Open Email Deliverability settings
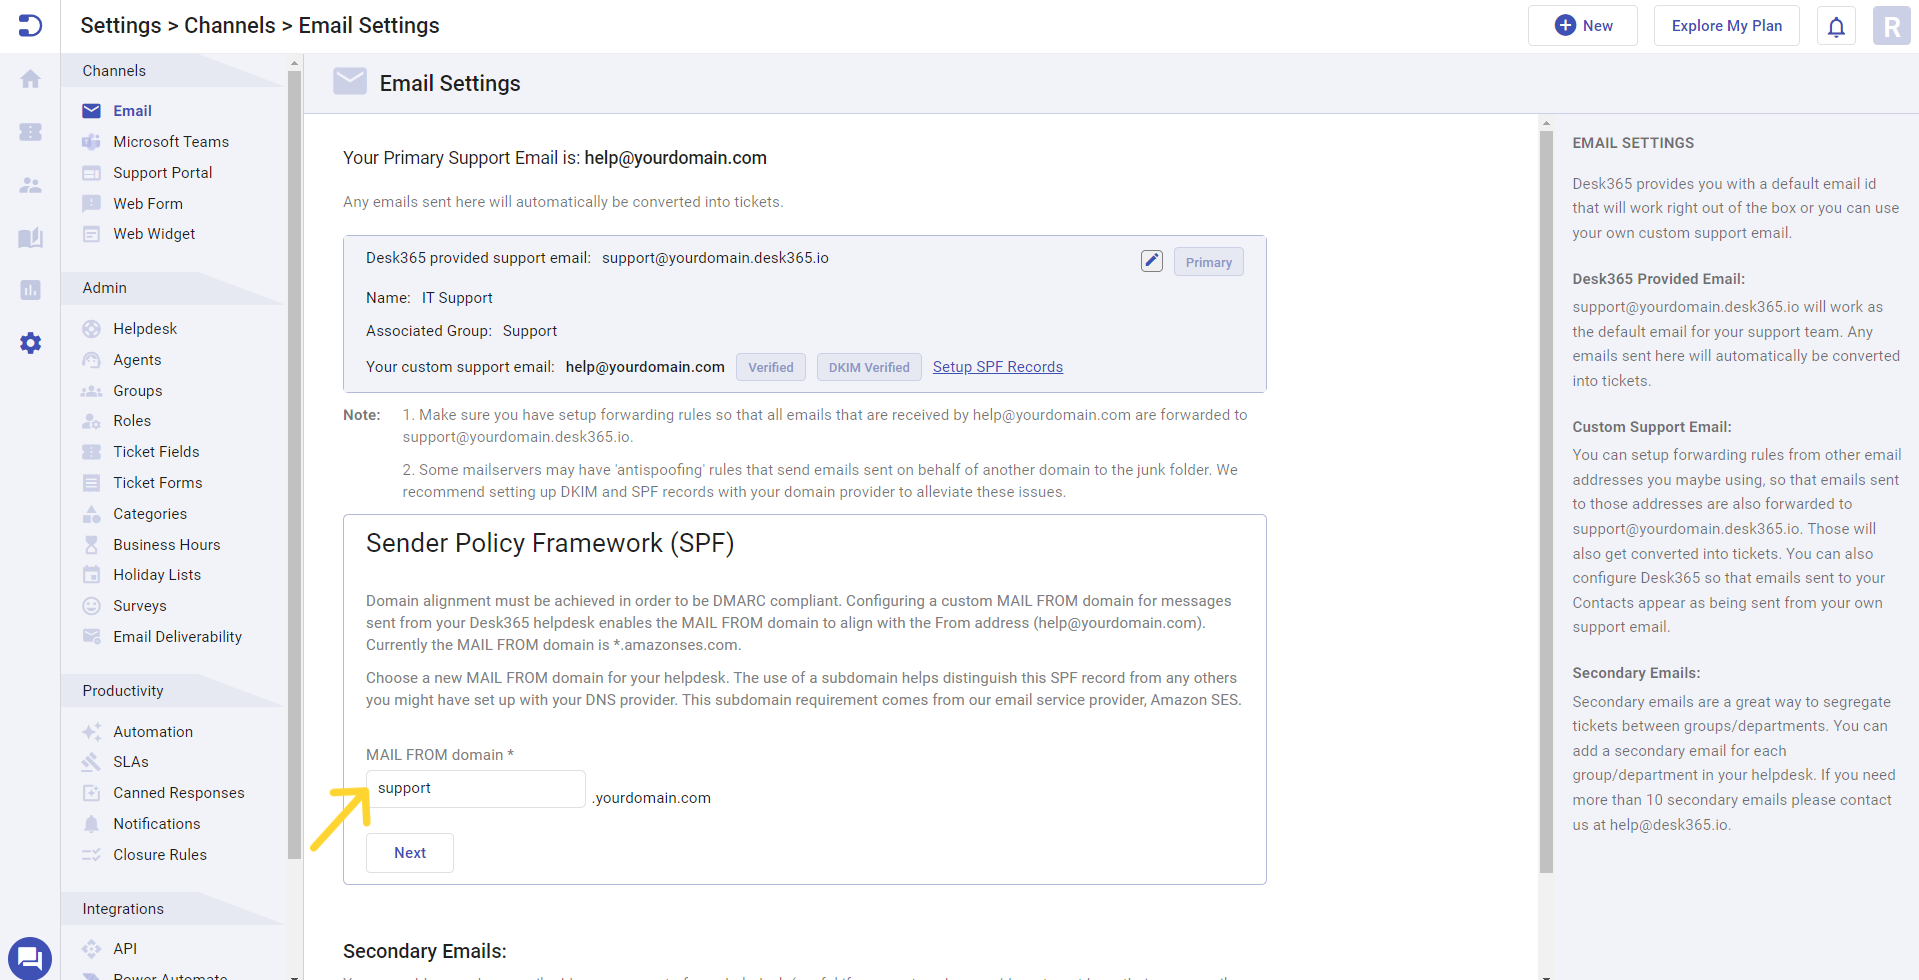 (177, 636)
